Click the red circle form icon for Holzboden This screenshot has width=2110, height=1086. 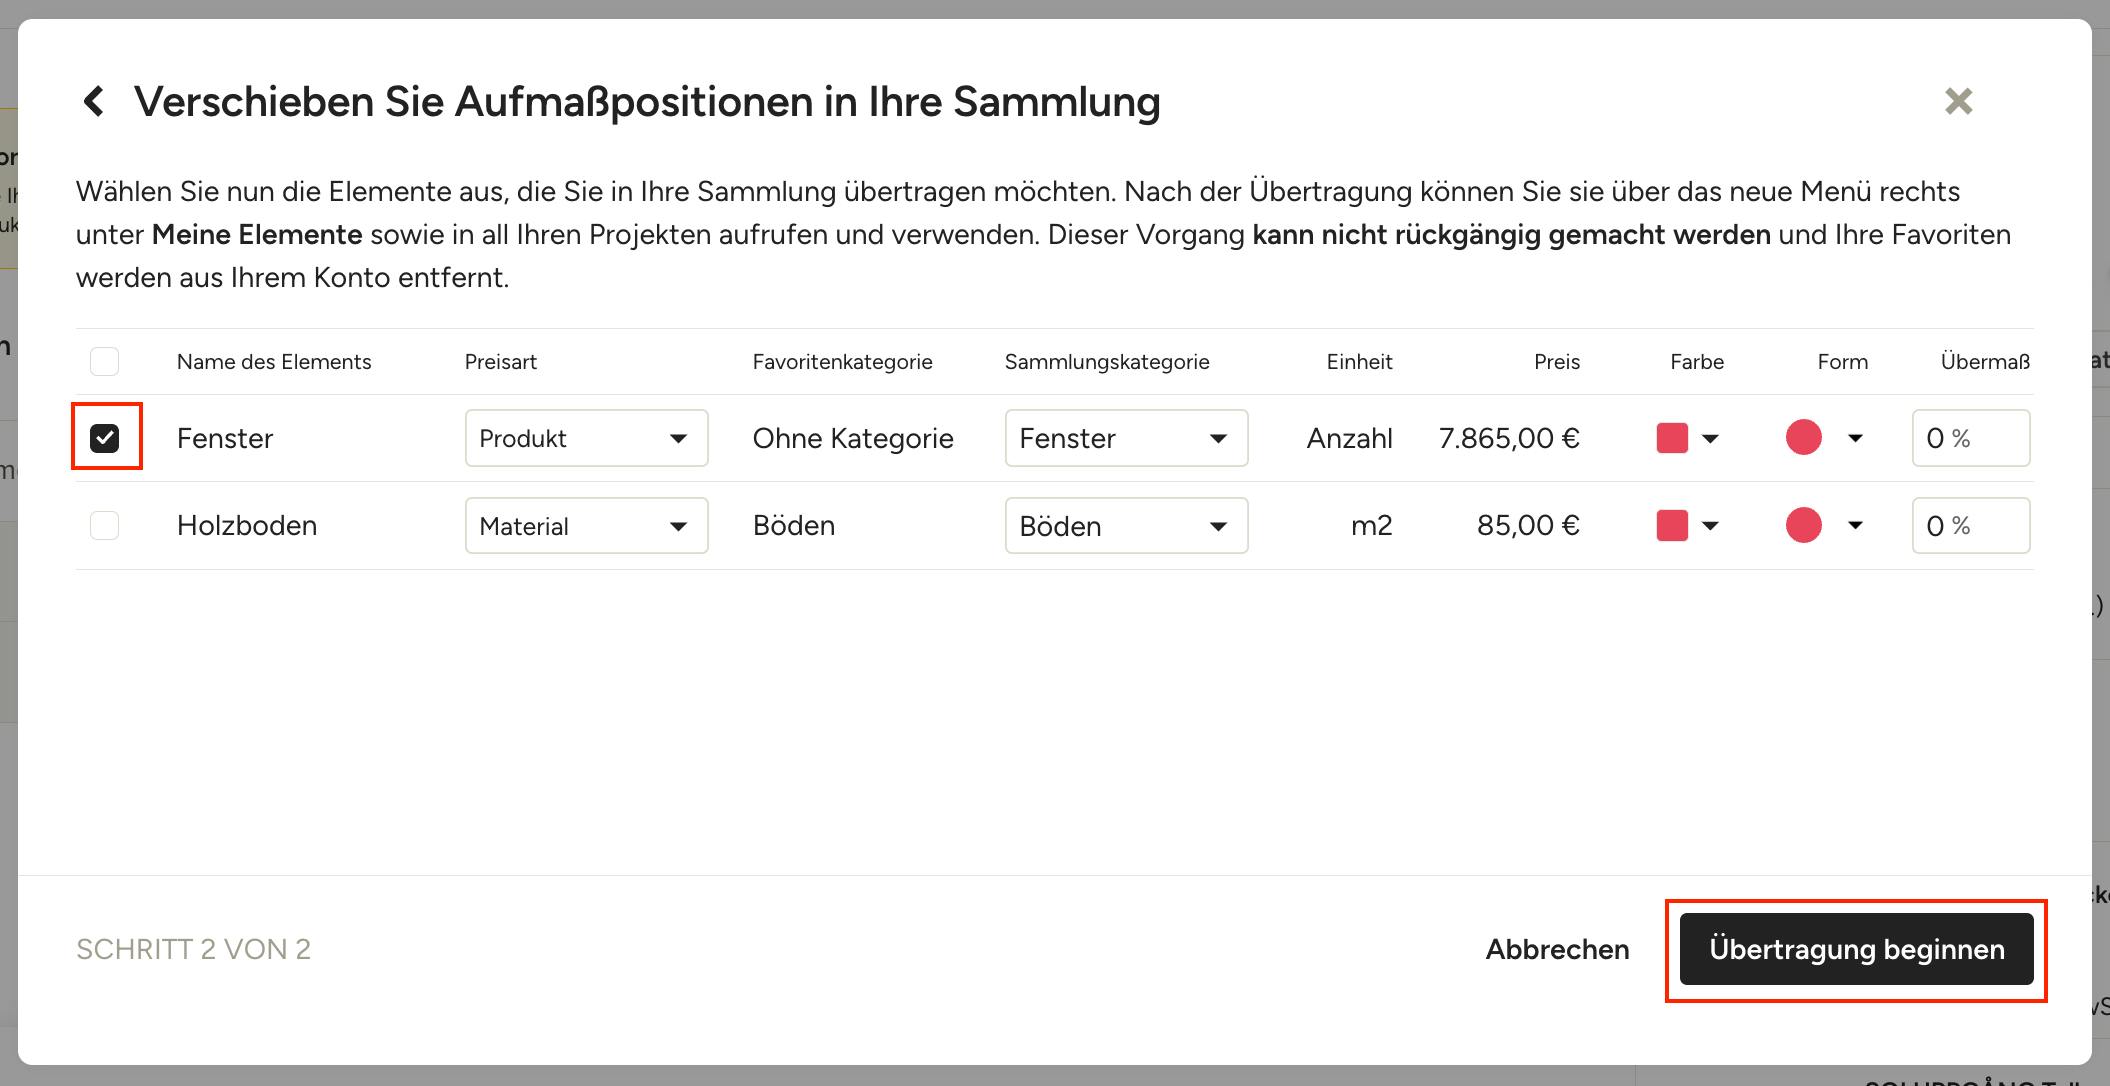click(x=1804, y=525)
